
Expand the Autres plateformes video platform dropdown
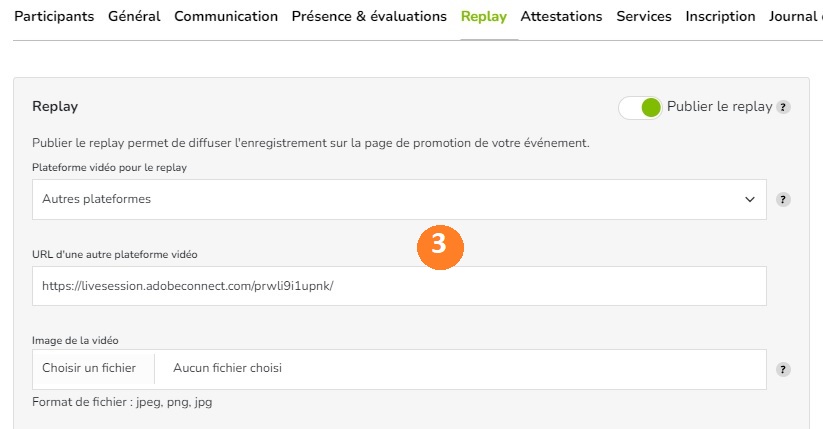pyautogui.click(x=399, y=200)
